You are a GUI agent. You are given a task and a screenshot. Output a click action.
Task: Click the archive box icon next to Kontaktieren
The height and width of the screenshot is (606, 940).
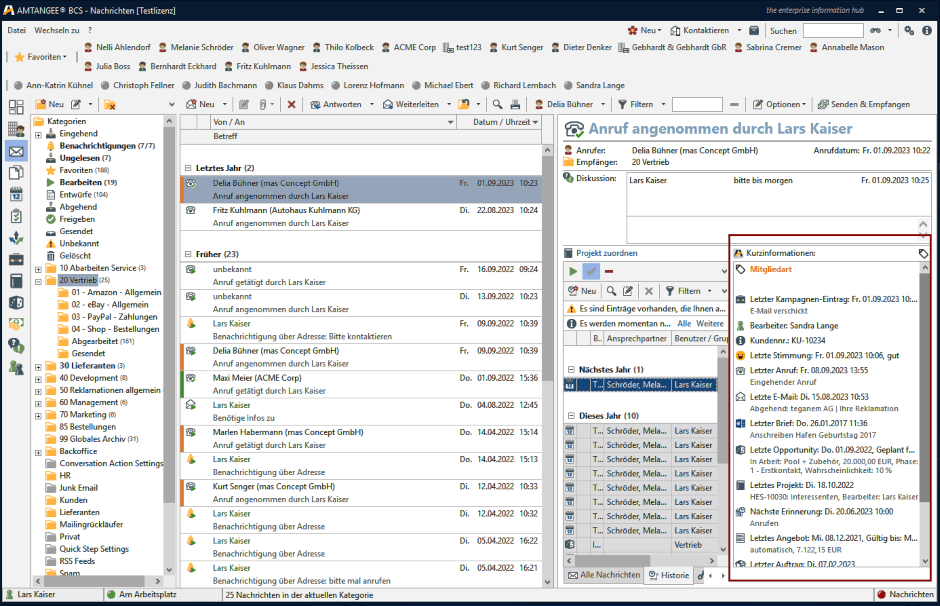[754, 31]
